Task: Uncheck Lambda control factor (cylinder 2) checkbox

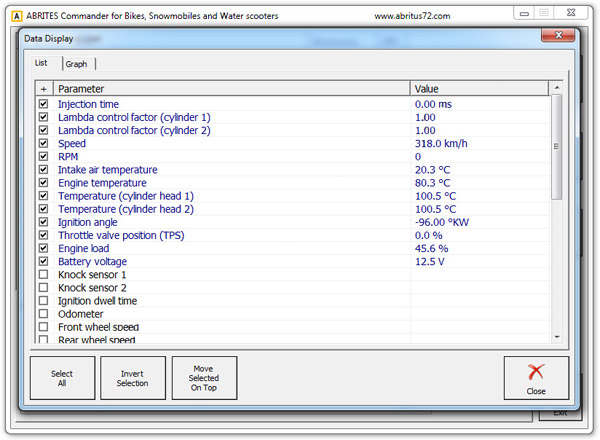Action: pyautogui.click(x=43, y=130)
